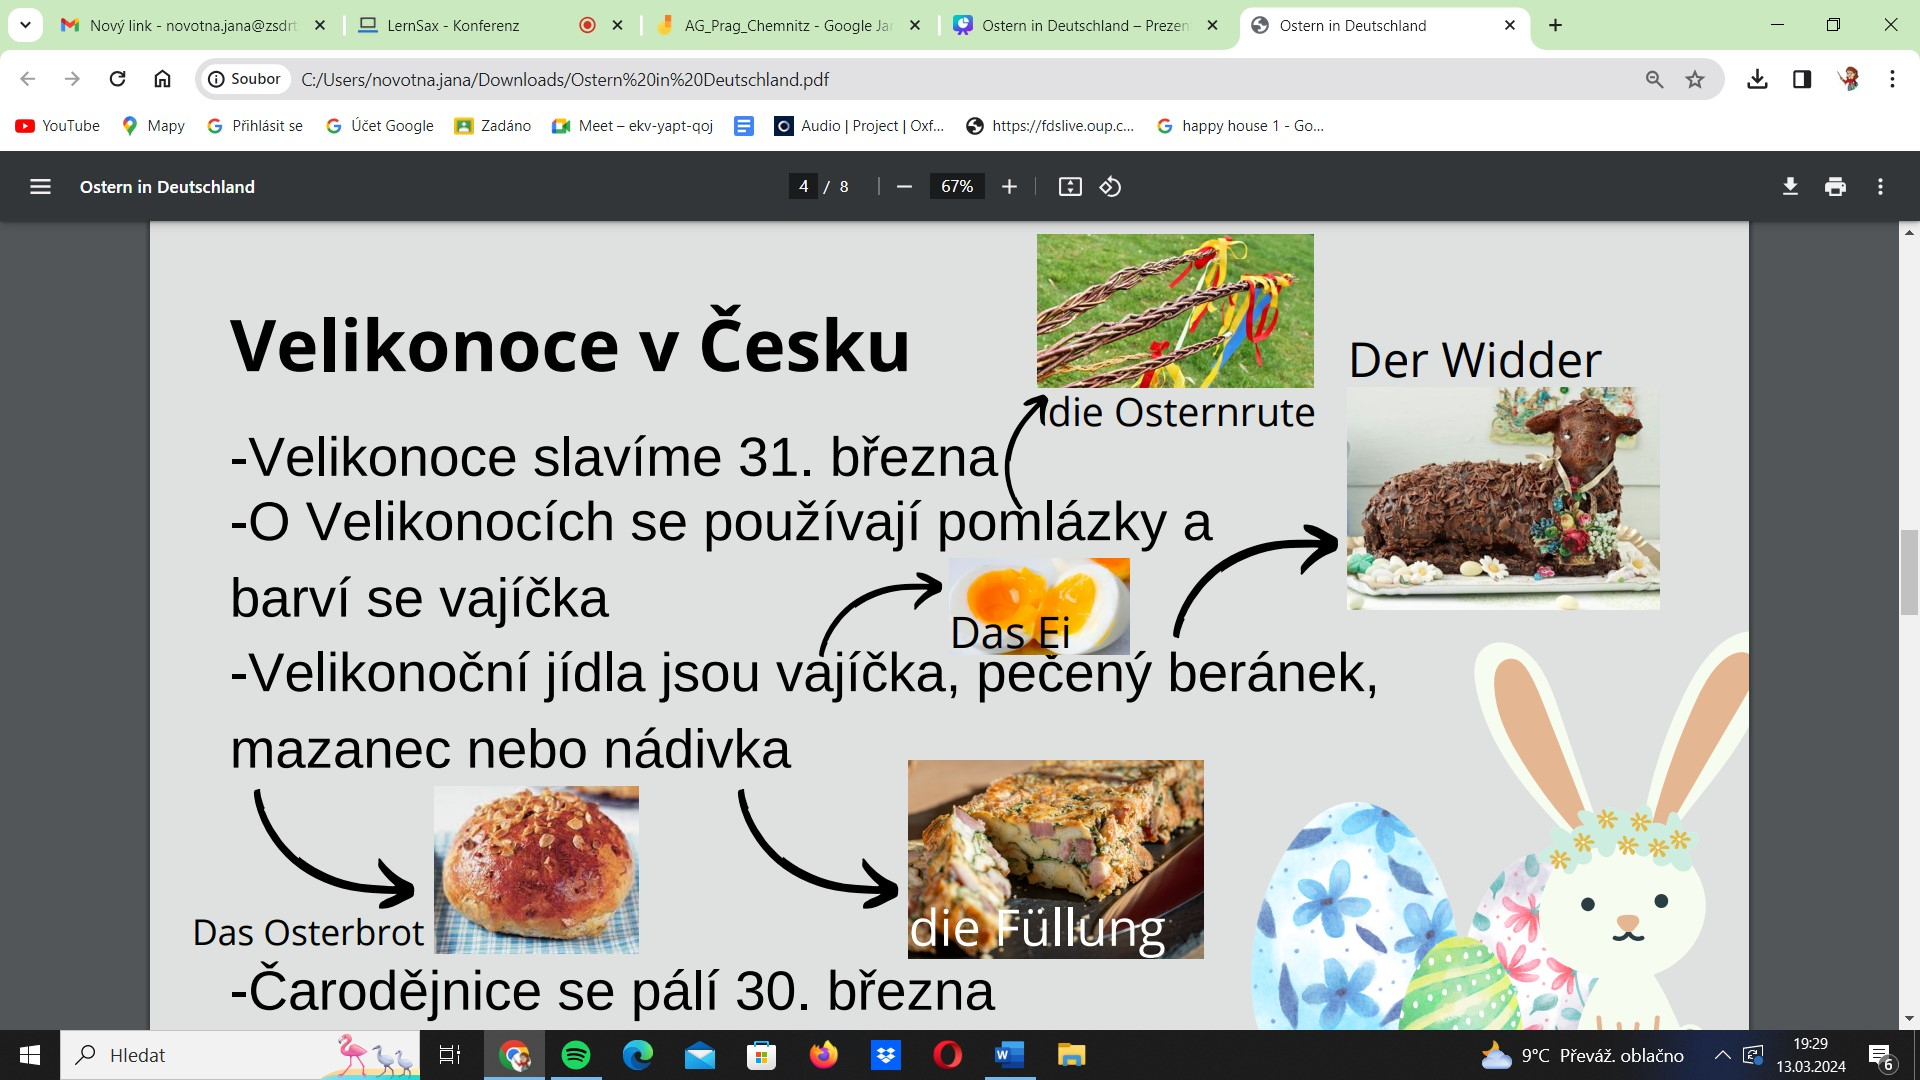This screenshot has height=1080, width=1920.
Task: Open the browser zoom magnifier icon
Action: click(1654, 79)
